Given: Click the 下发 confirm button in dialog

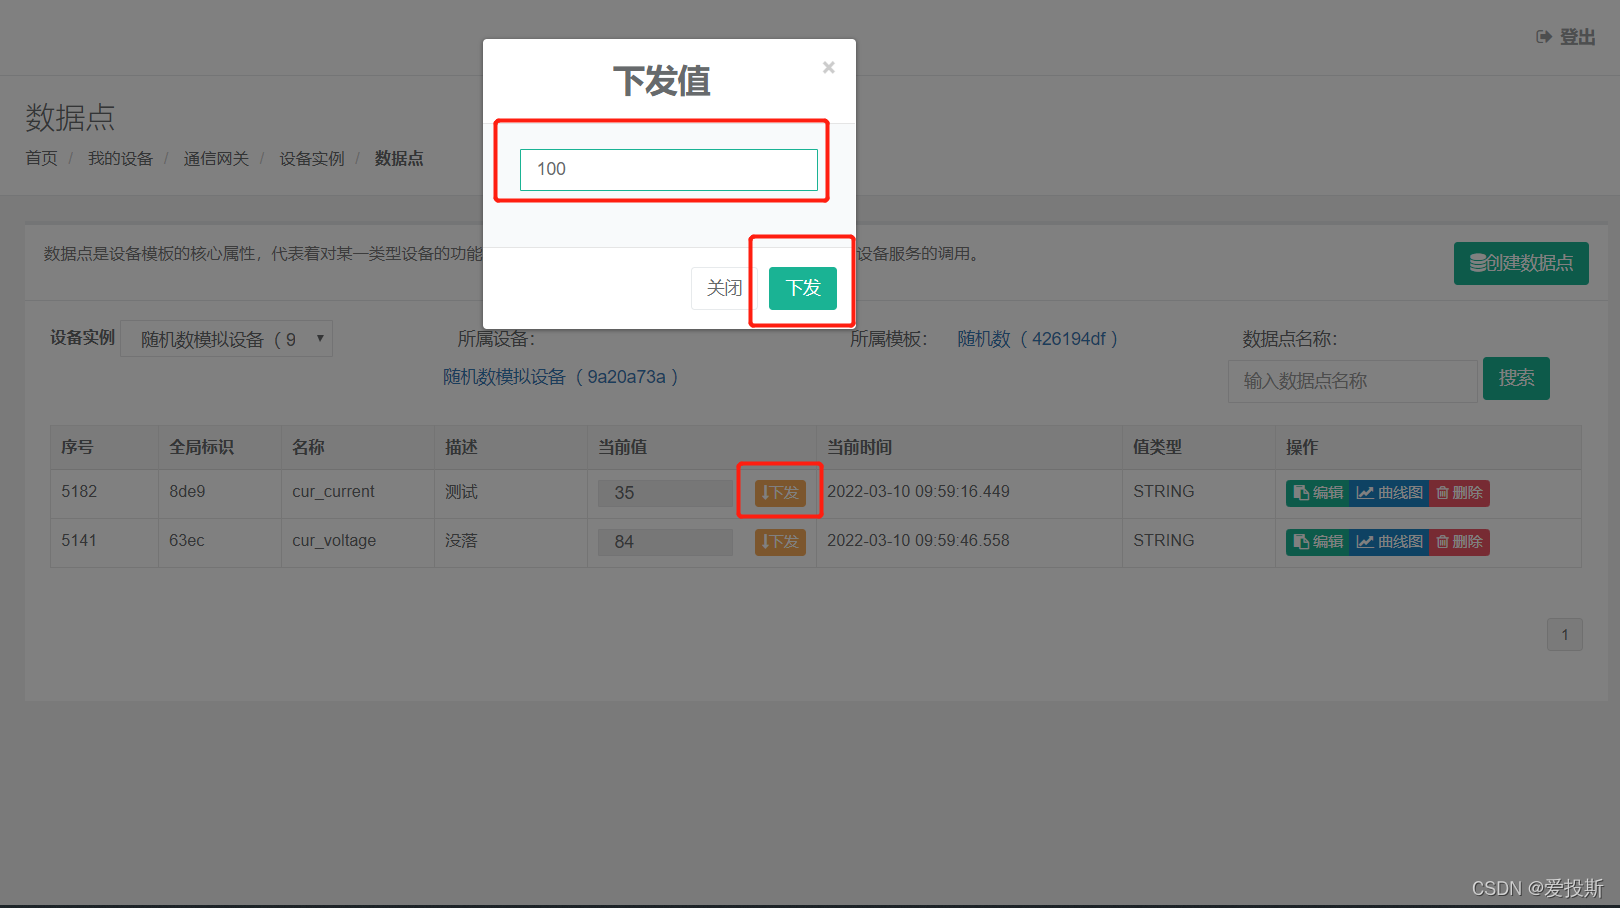Looking at the screenshot, I should pyautogui.click(x=802, y=288).
